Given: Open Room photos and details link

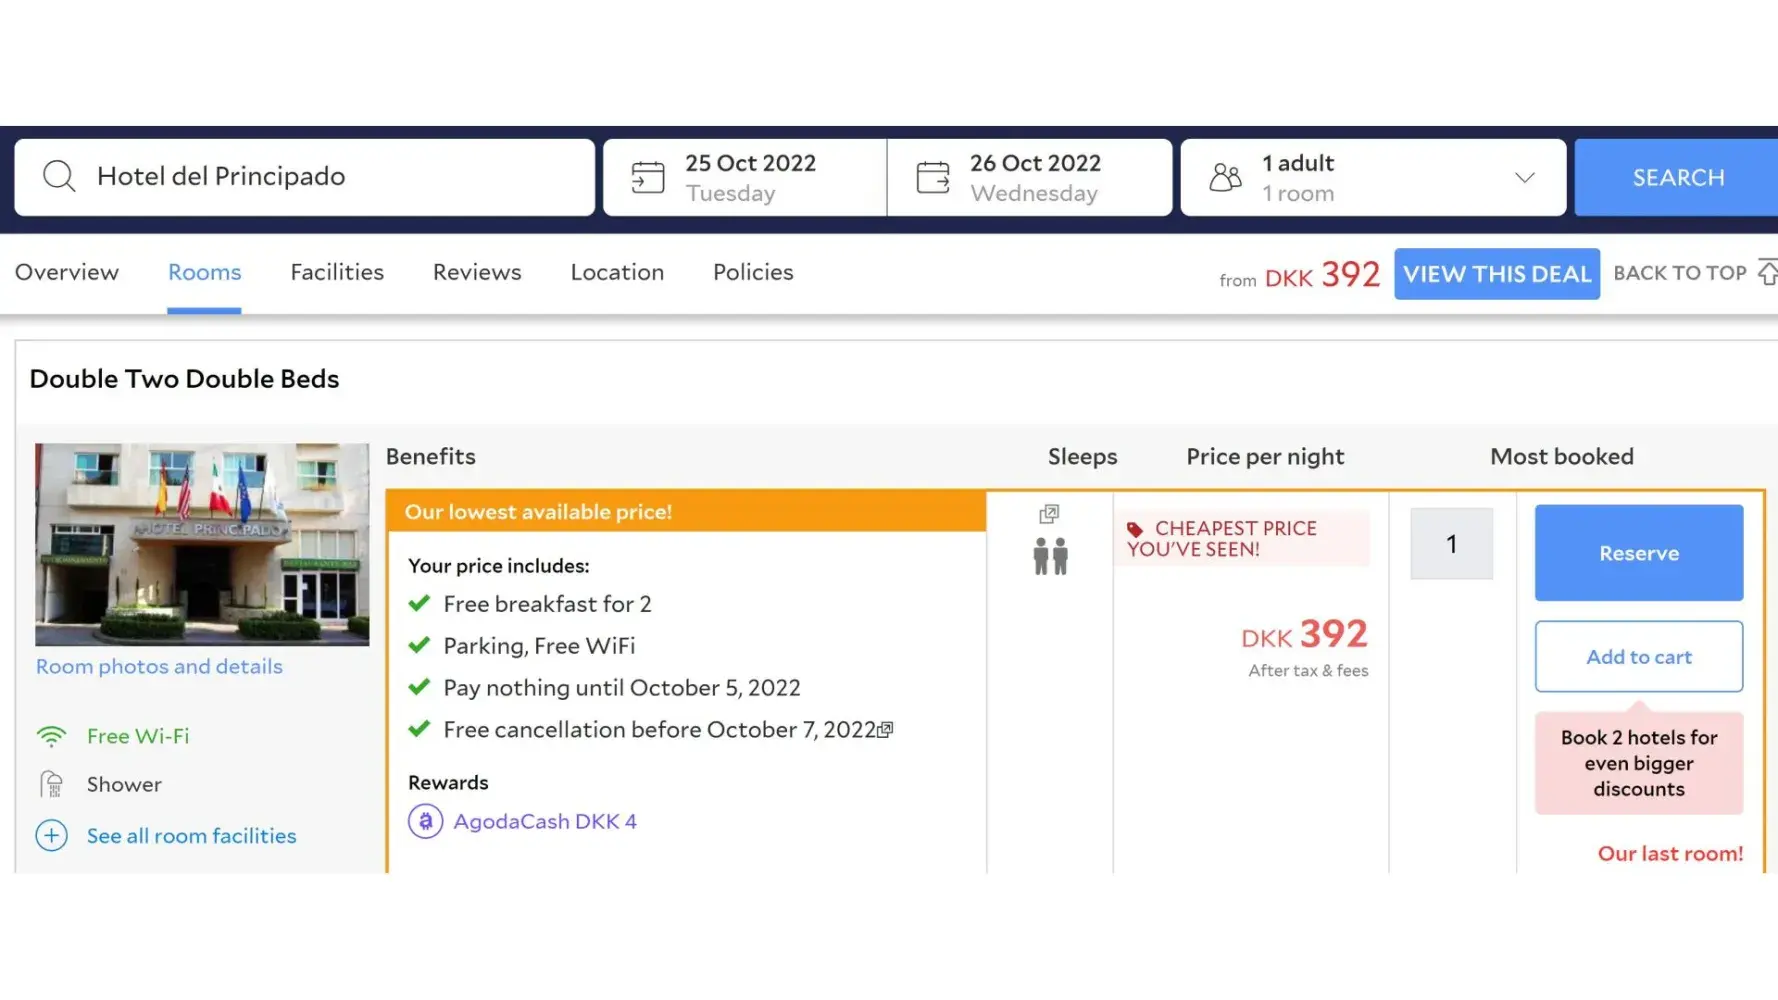Looking at the screenshot, I should click(159, 667).
